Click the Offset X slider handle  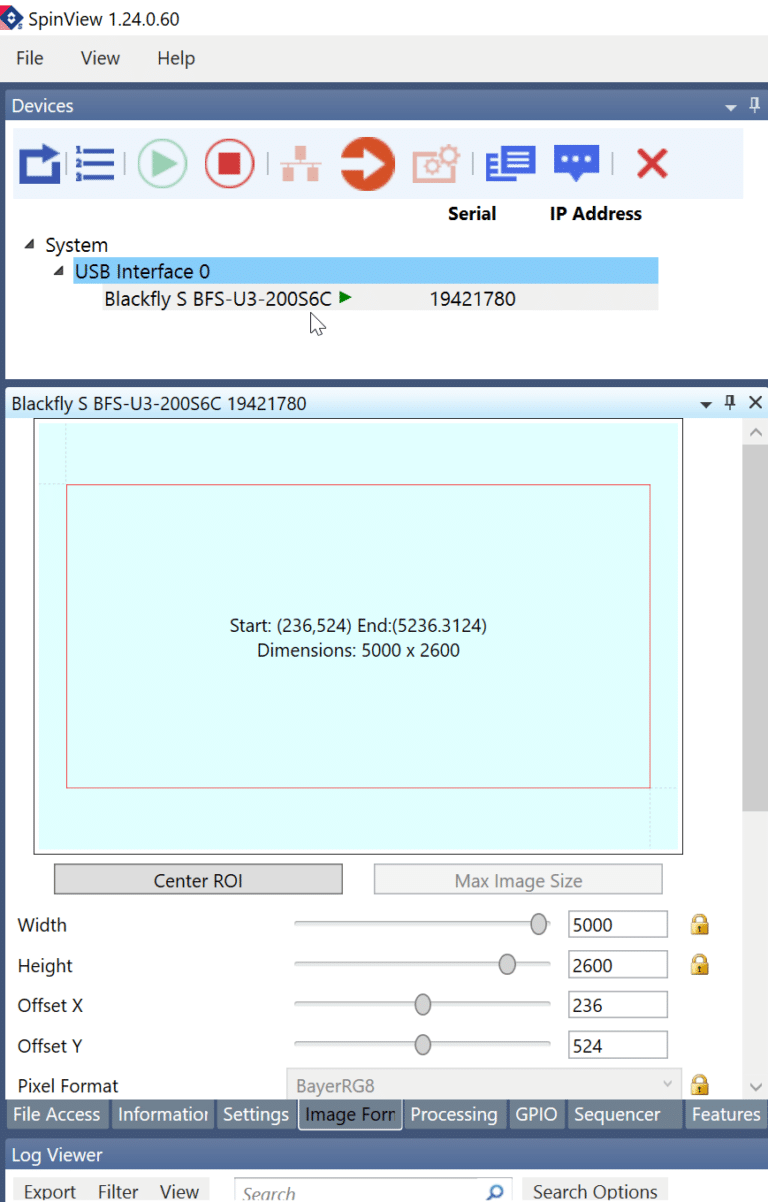click(423, 1004)
